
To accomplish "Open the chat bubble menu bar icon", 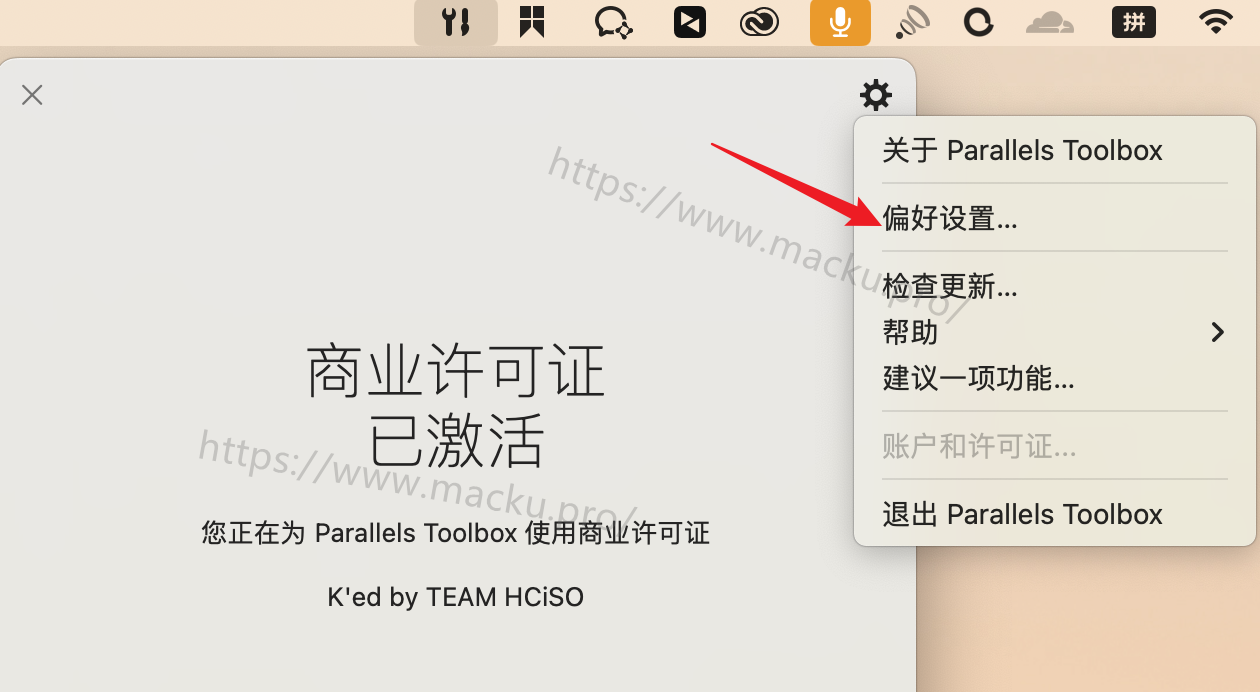I will pos(612,22).
